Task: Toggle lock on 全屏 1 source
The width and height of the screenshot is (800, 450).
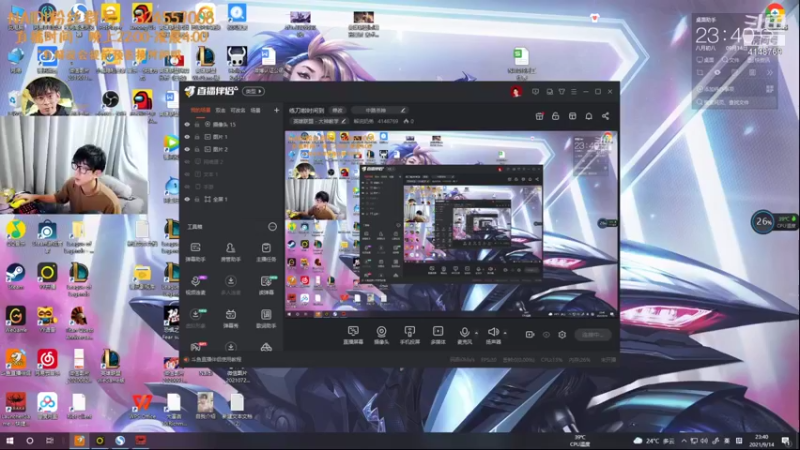Action: point(197,199)
